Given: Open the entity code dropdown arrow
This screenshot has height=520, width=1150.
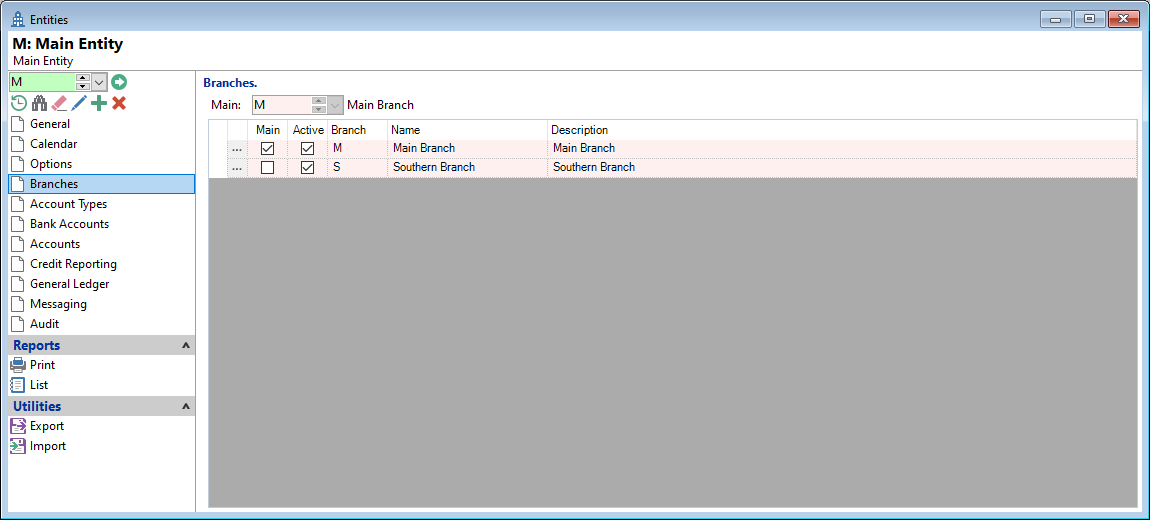Looking at the screenshot, I should pos(99,82).
